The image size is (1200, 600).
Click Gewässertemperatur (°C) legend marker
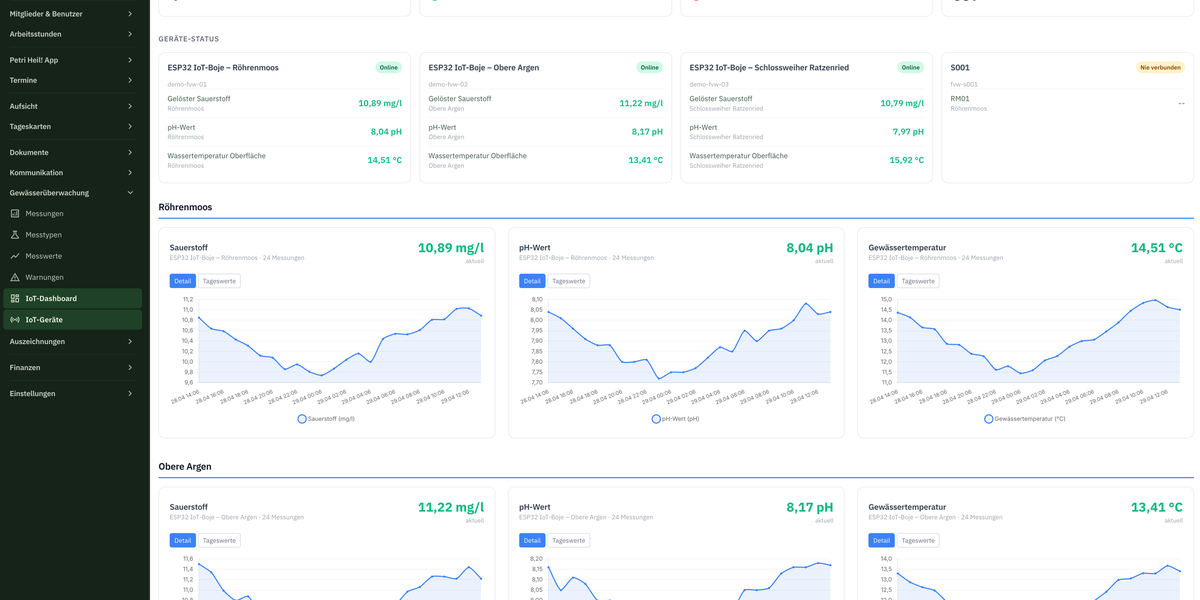point(988,419)
